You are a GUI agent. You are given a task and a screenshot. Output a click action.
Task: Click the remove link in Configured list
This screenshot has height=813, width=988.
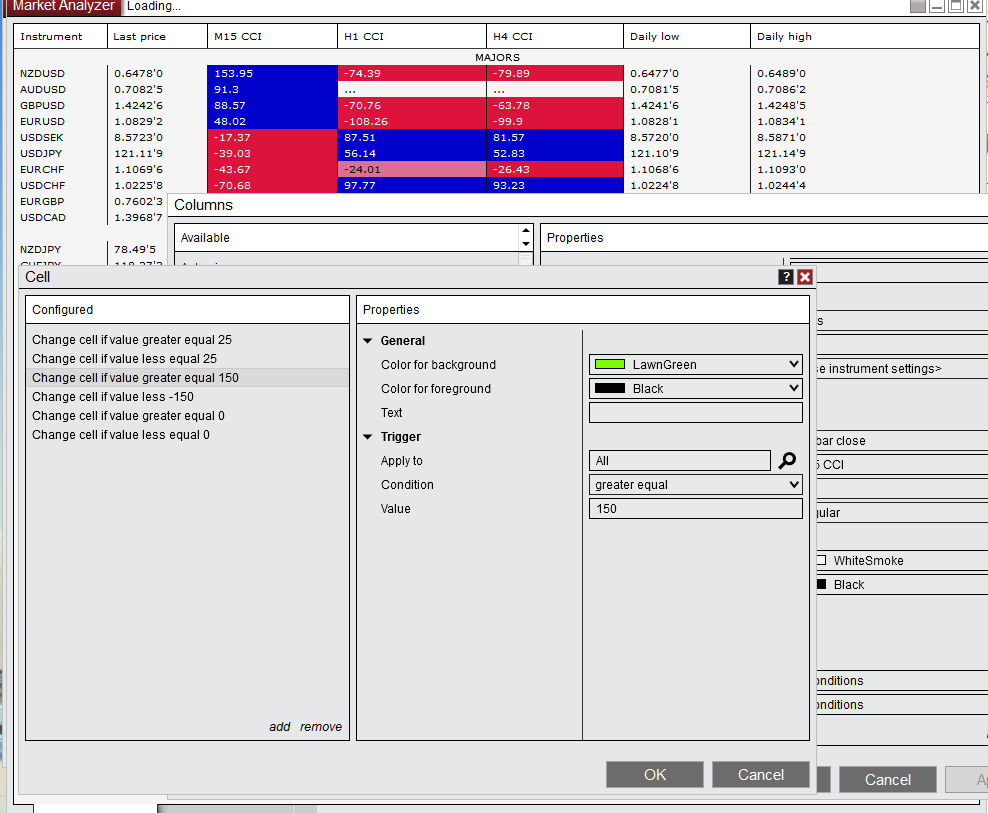321,727
